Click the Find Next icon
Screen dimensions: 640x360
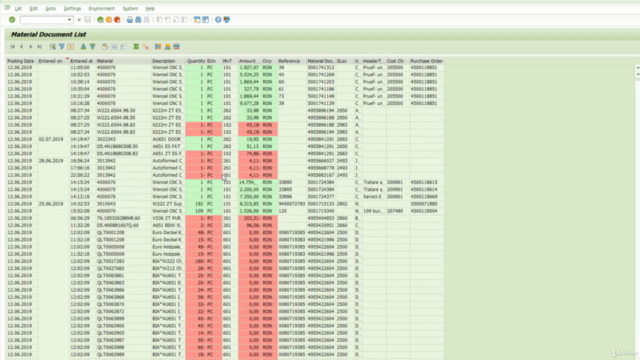point(147,20)
